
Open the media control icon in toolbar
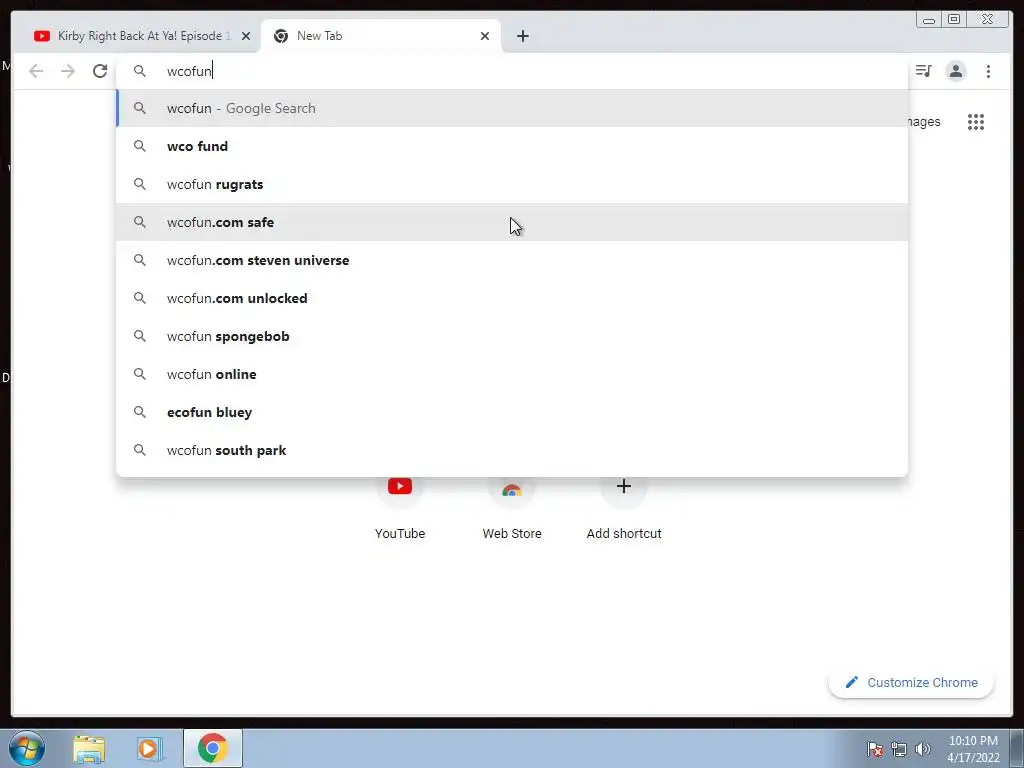click(x=923, y=71)
